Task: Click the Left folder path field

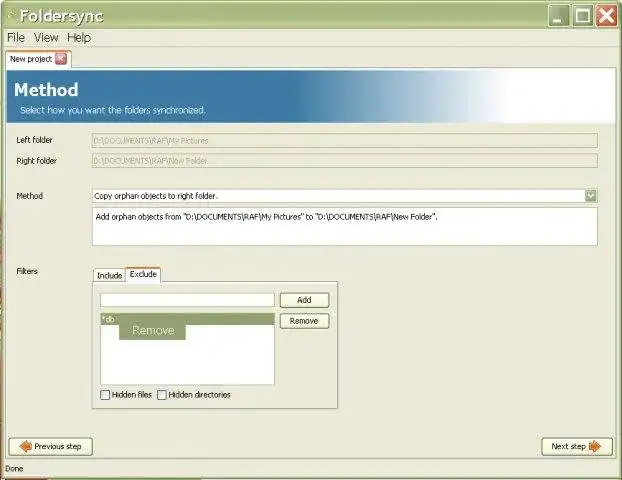Action: pos(345,140)
